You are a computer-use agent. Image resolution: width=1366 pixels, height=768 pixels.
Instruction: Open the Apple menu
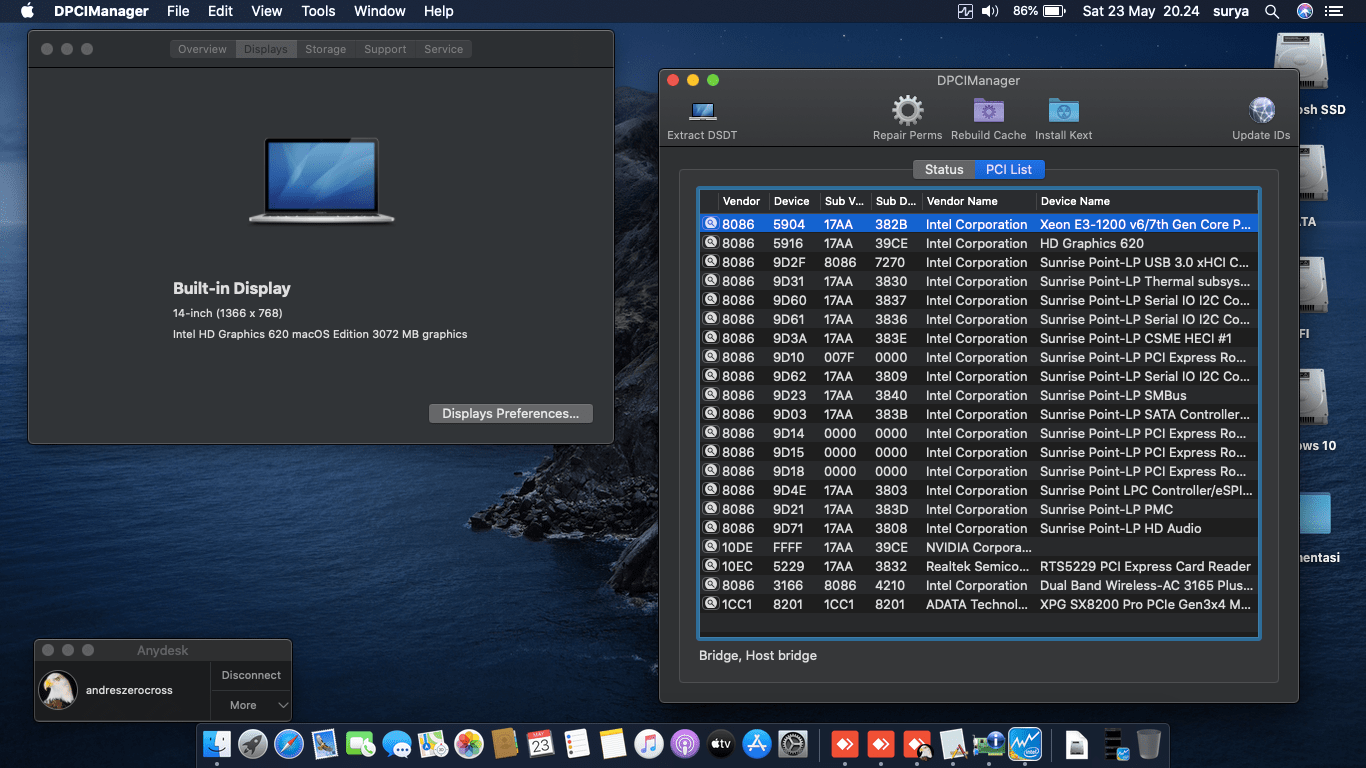27,11
